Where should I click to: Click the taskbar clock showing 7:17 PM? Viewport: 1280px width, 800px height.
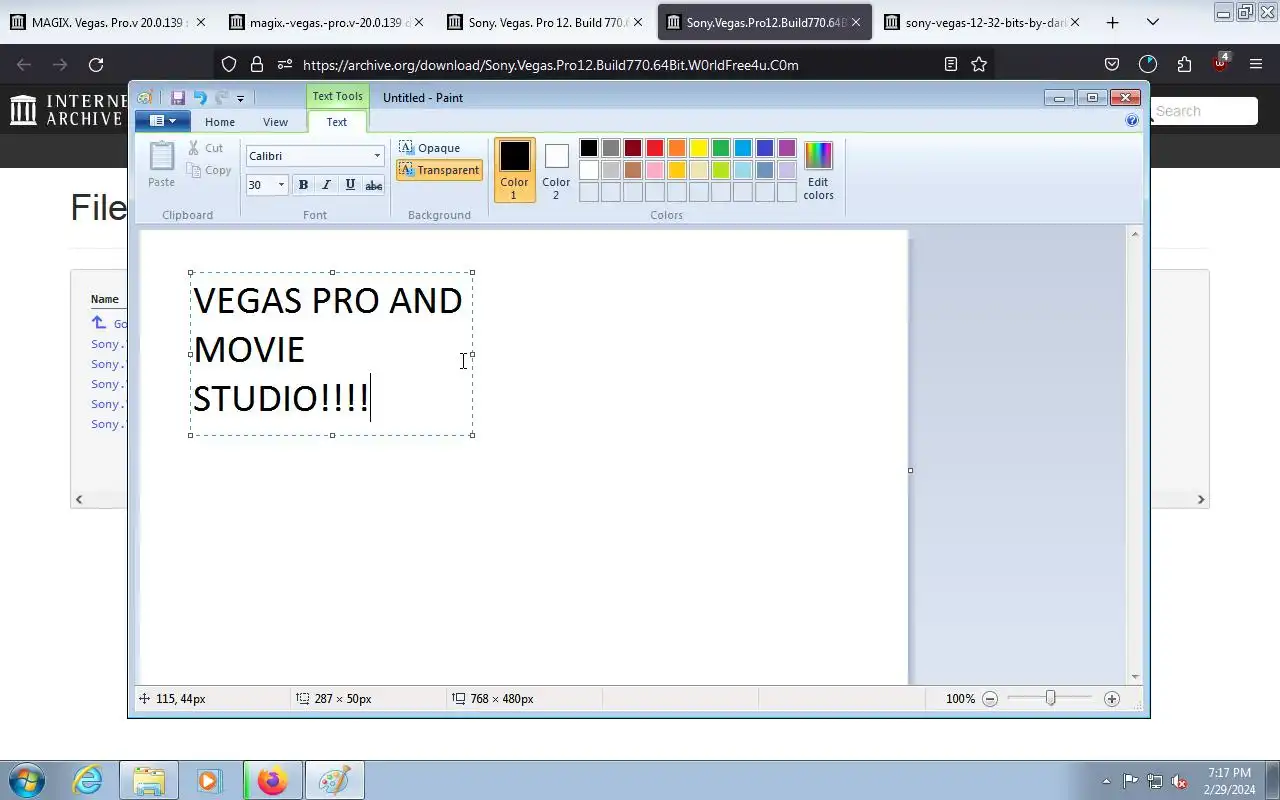pyautogui.click(x=1229, y=781)
